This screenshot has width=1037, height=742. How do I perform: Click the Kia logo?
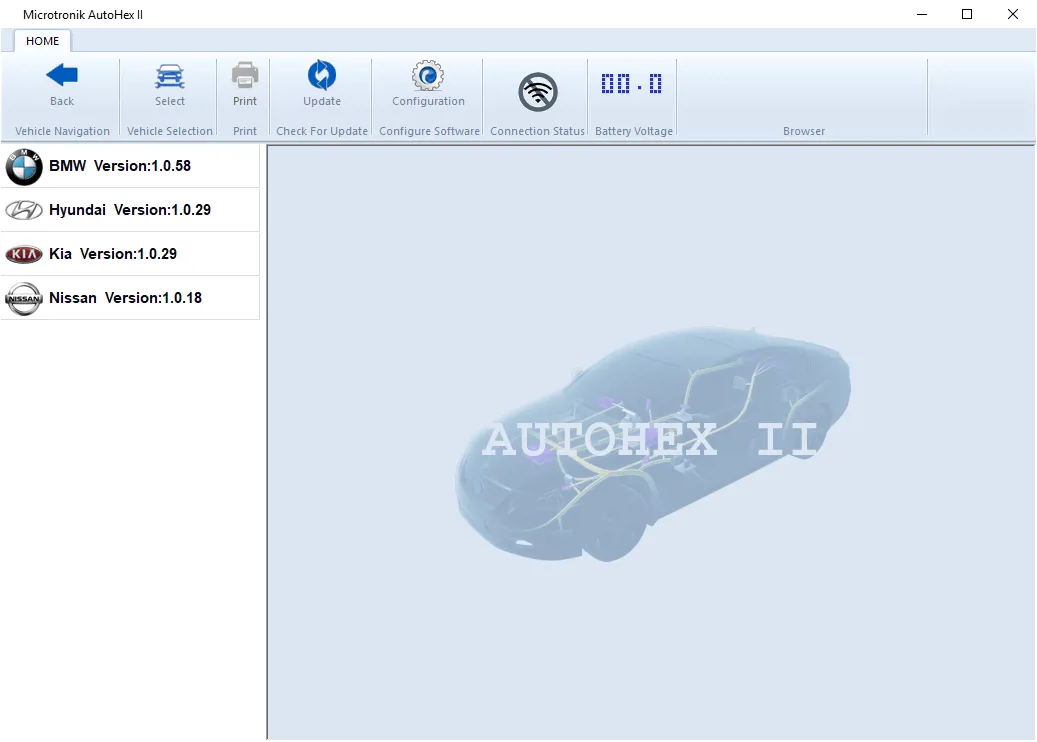[x=24, y=254]
